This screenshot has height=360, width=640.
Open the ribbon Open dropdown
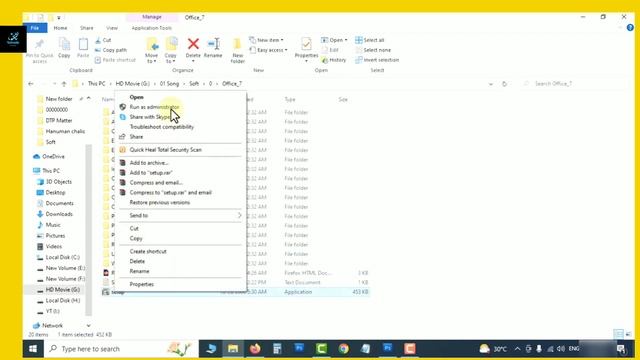coord(334,40)
